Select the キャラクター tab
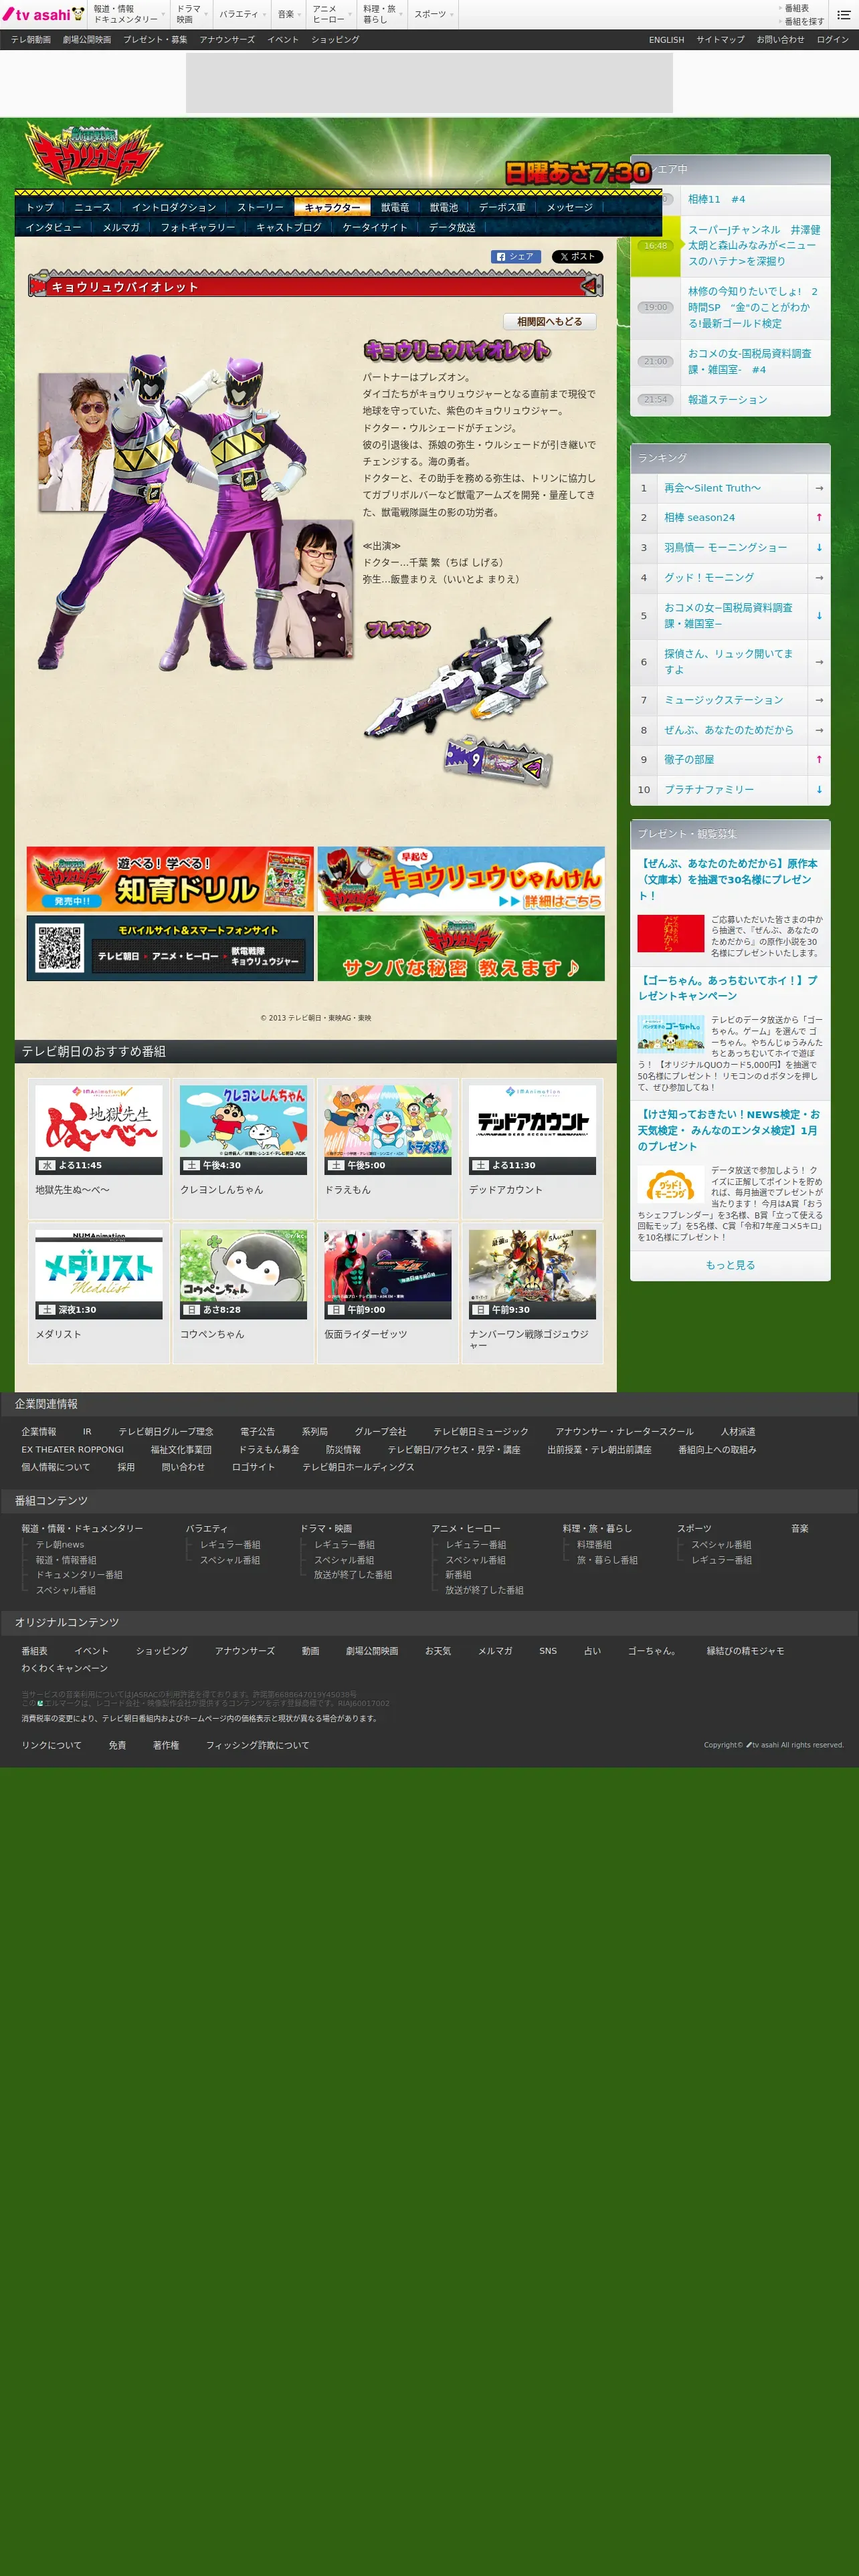 tap(332, 207)
